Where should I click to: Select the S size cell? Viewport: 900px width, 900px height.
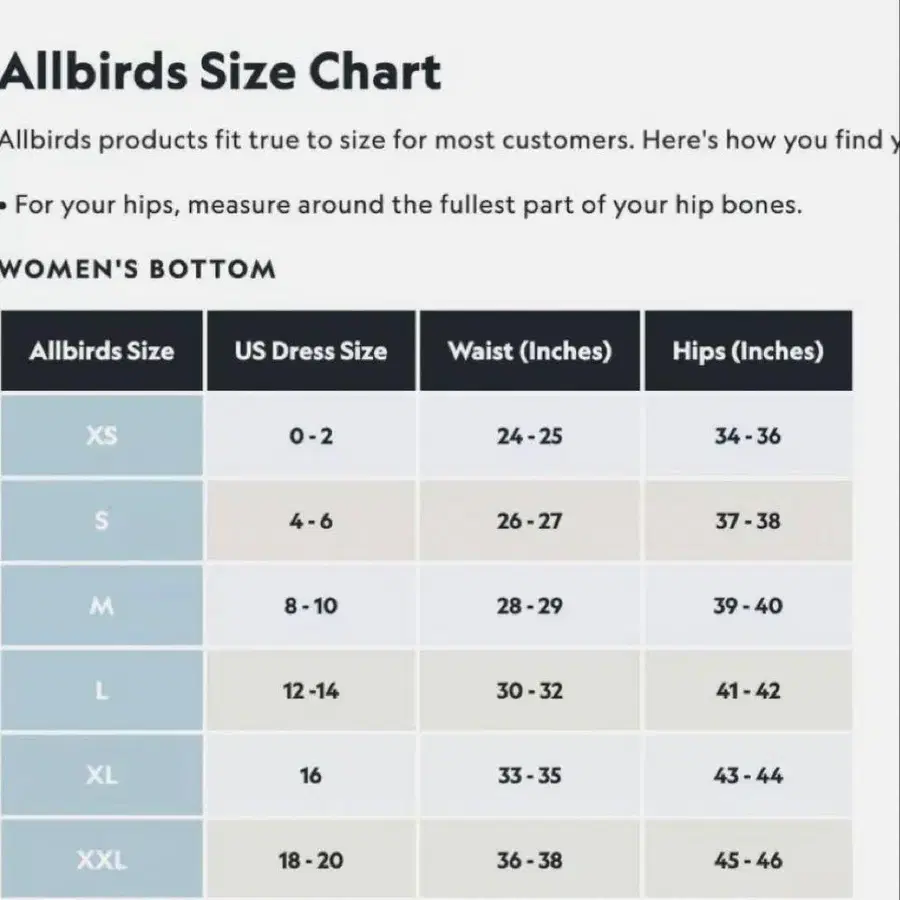point(102,521)
